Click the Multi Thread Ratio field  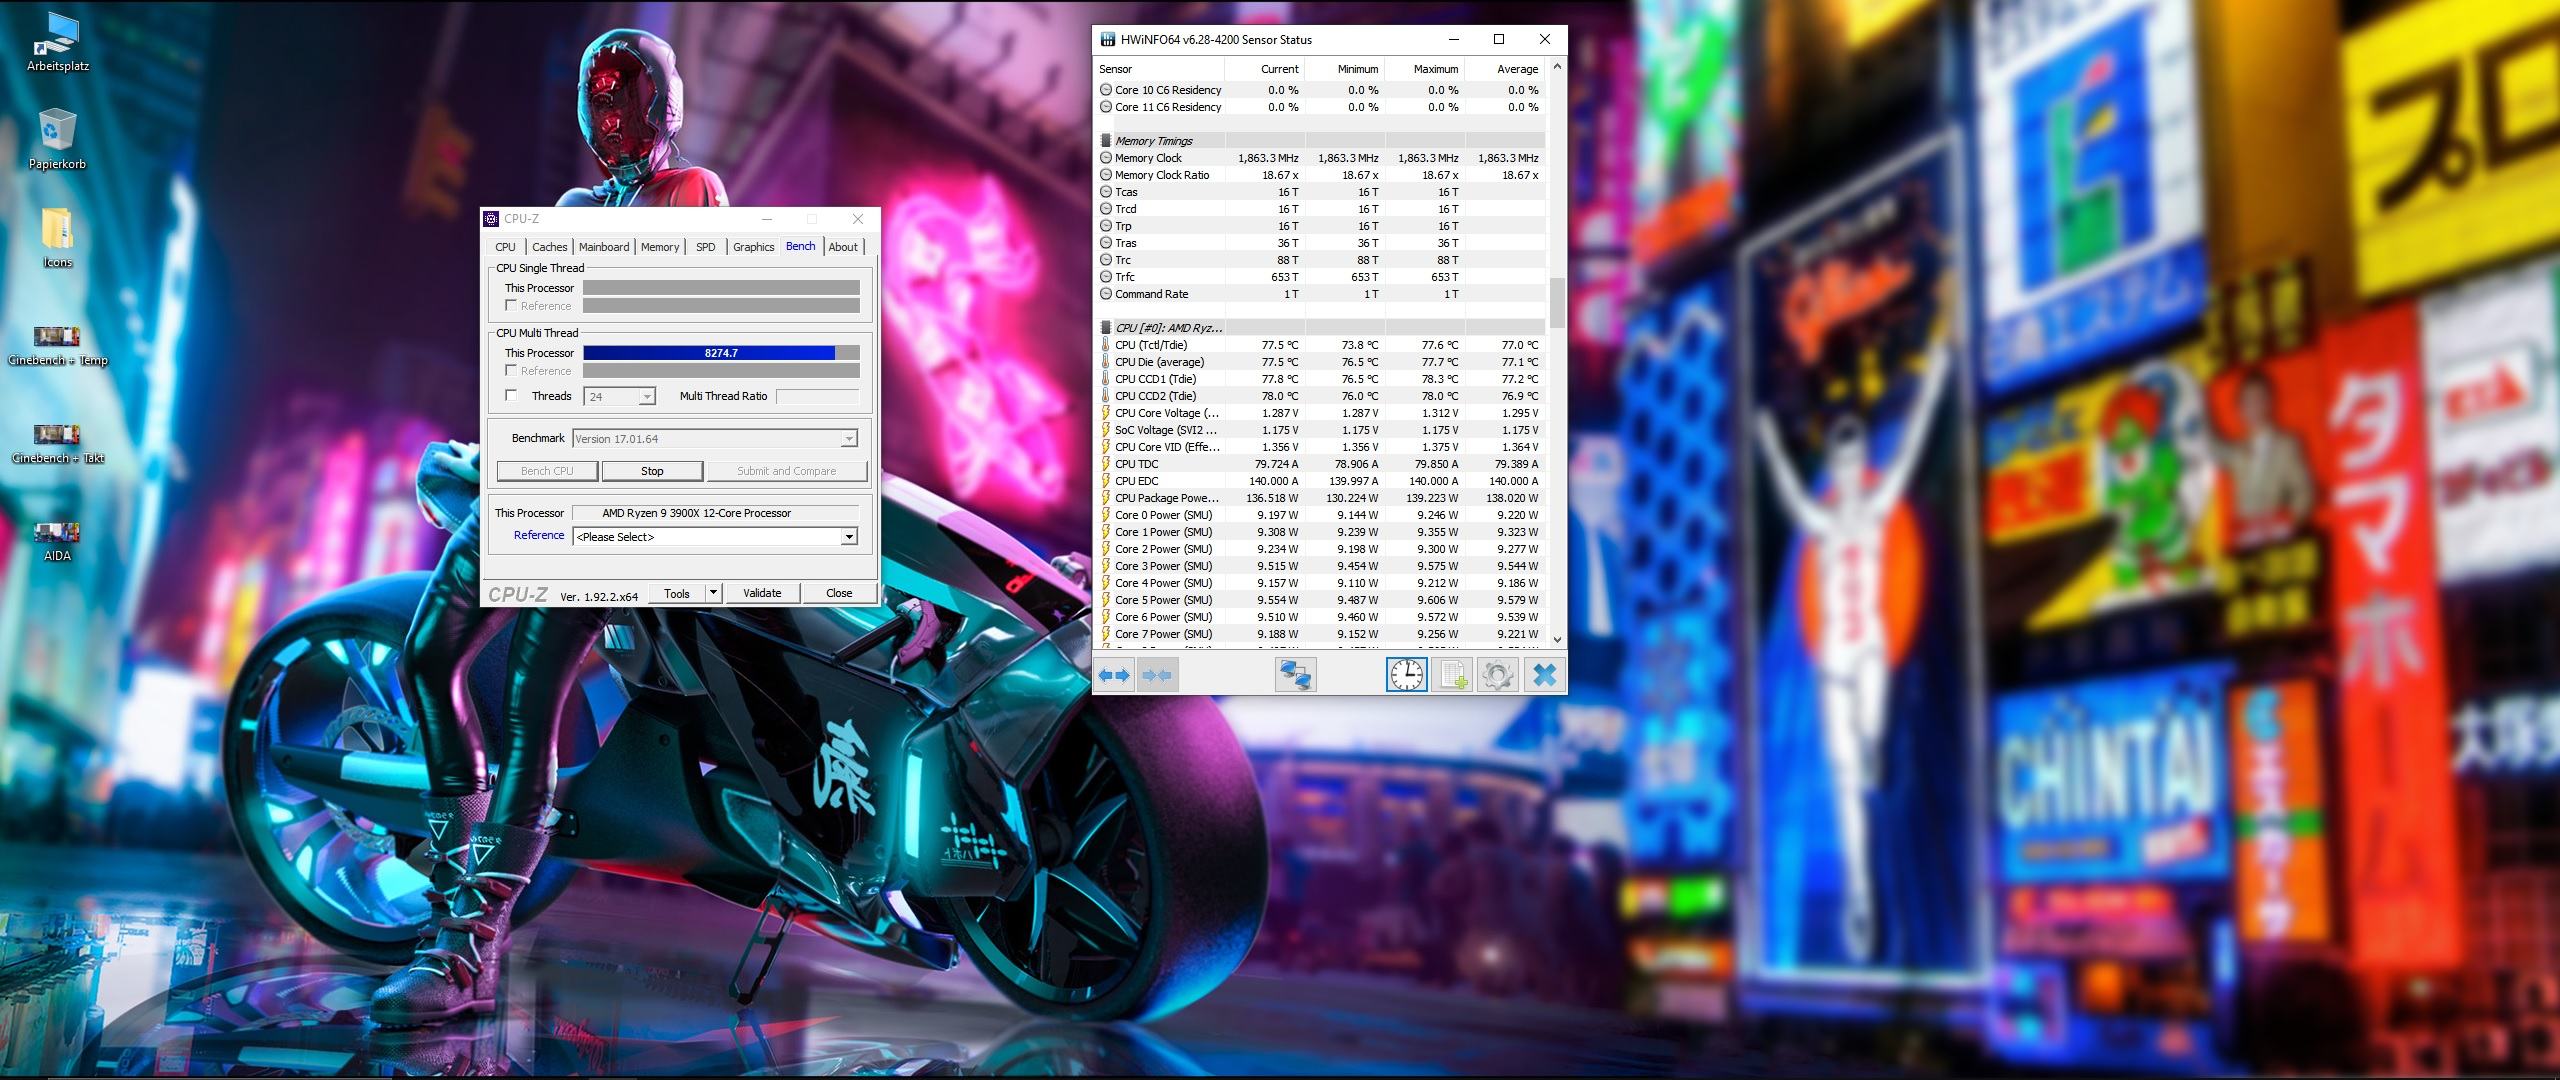coord(817,396)
